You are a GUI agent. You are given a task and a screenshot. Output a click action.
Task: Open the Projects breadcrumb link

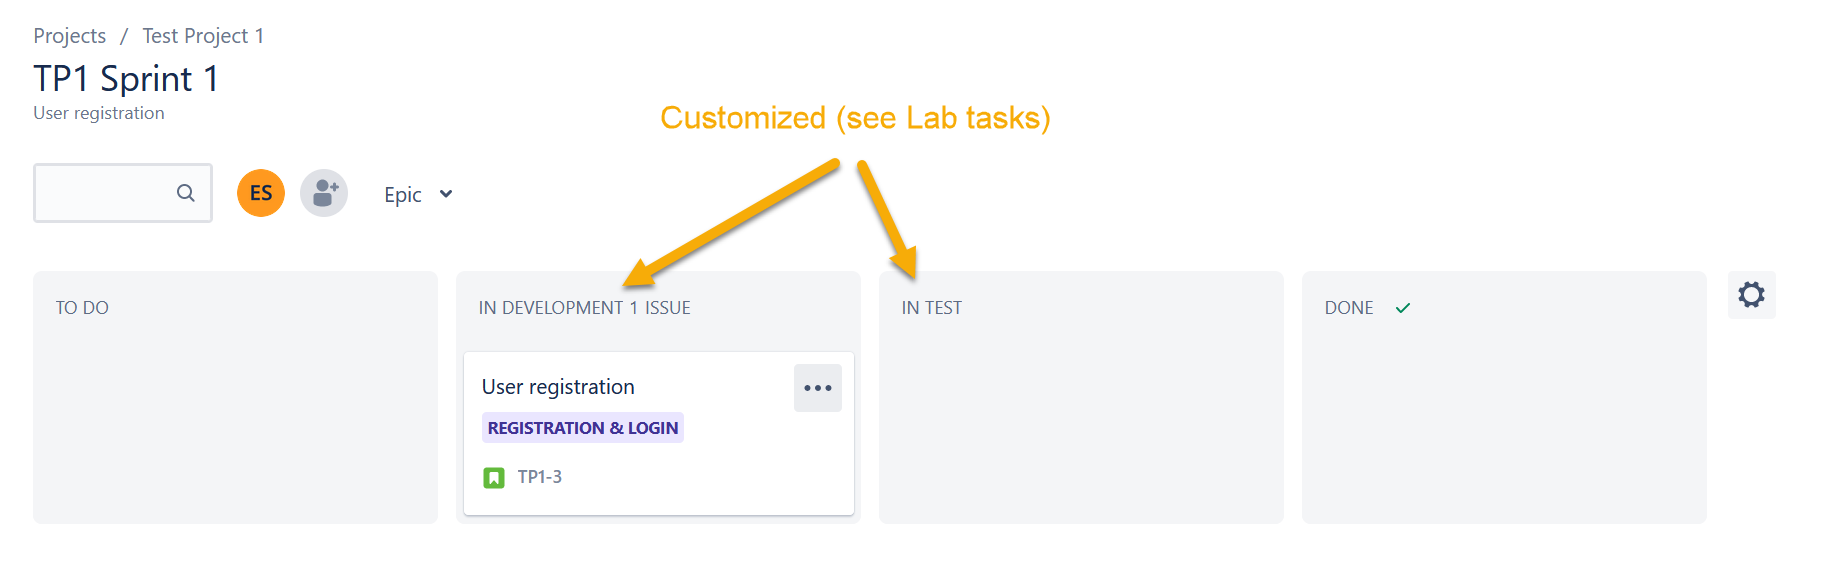tap(70, 36)
